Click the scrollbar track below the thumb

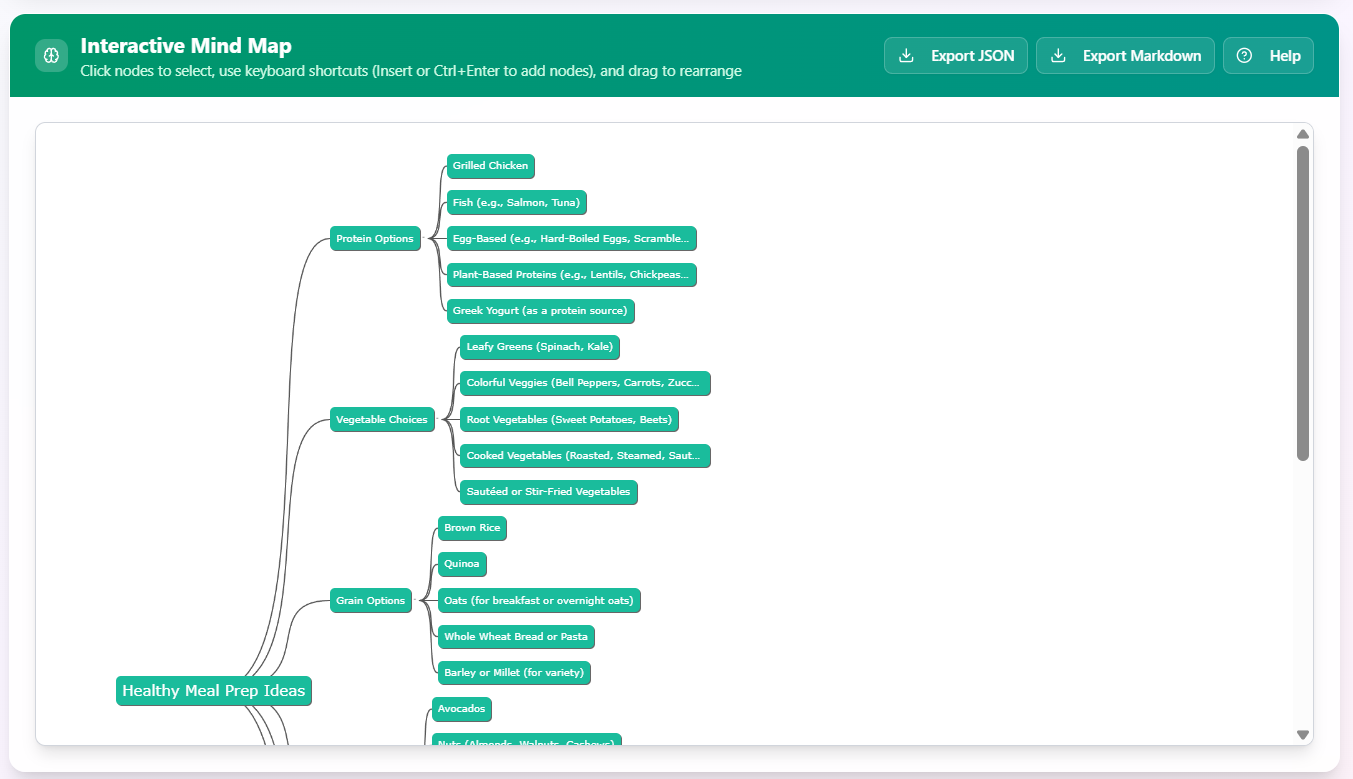click(x=1302, y=600)
